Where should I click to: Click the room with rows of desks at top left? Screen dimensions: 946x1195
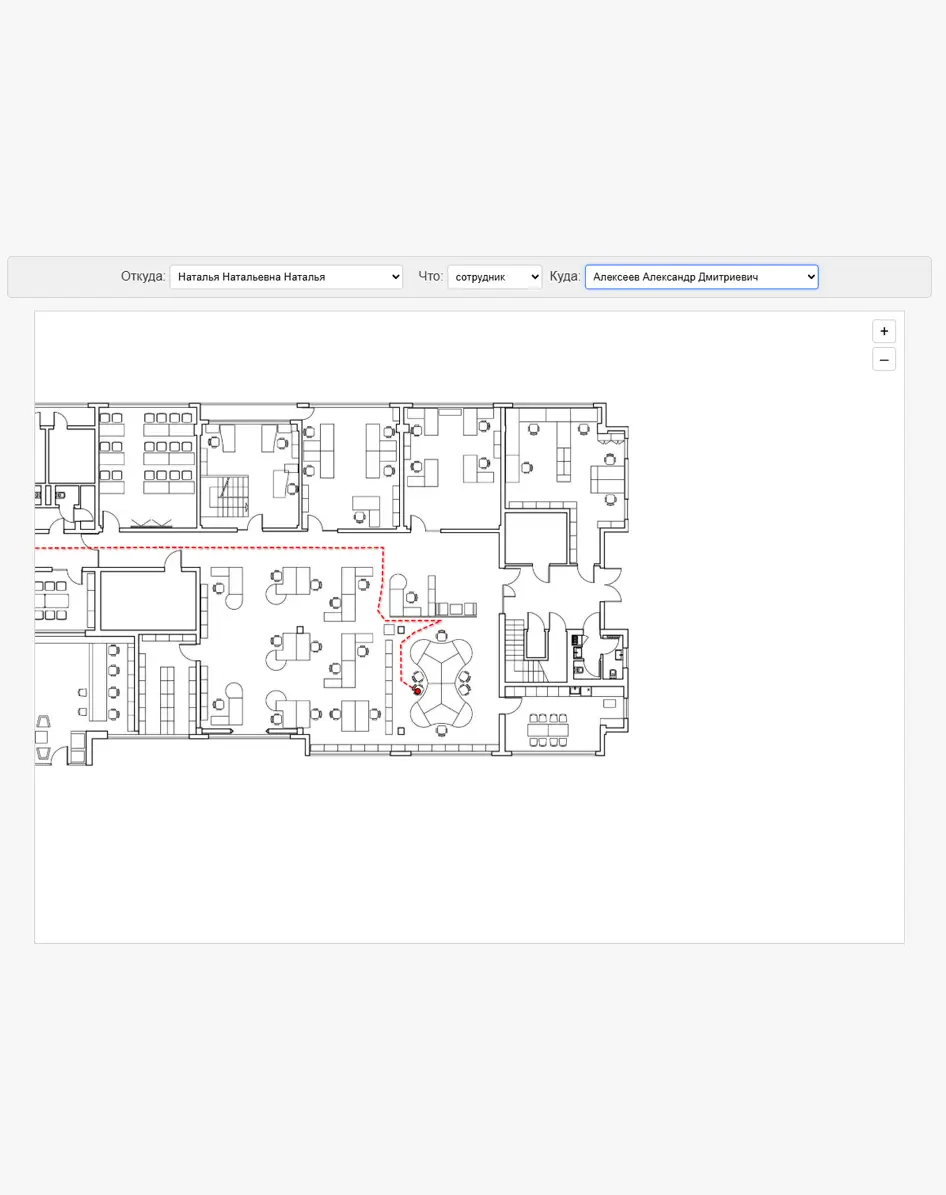[148, 455]
